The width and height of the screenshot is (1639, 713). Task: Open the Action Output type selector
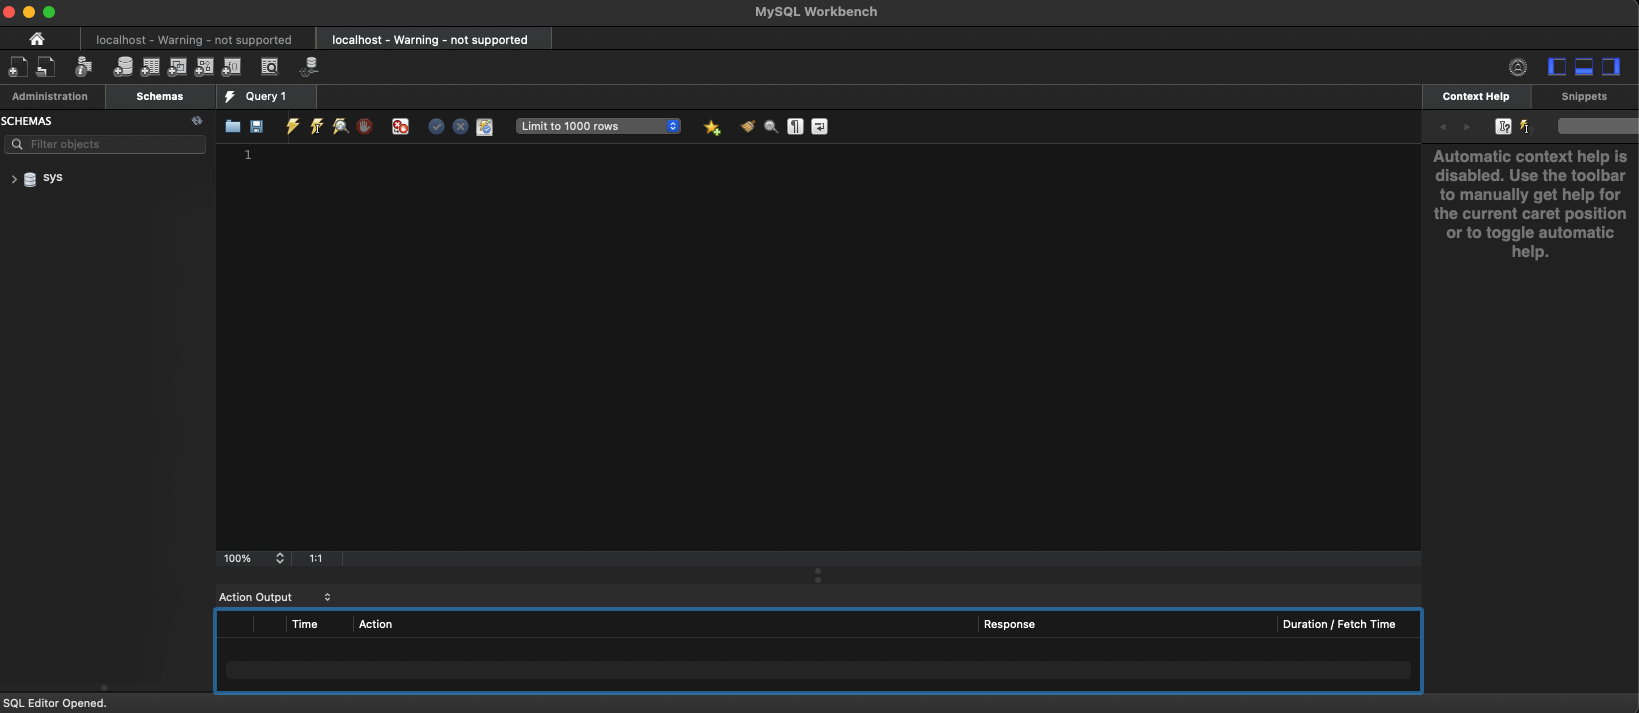click(275, 597)
